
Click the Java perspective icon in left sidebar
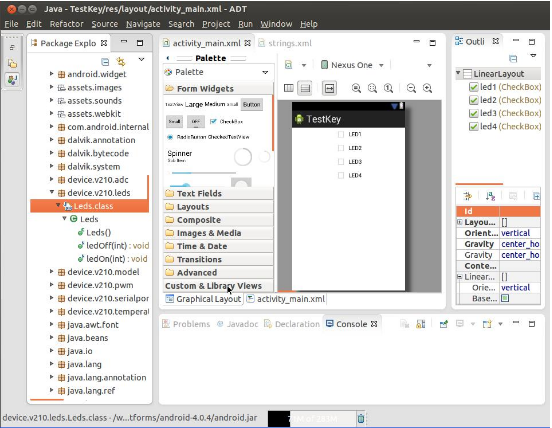click(x=12, y=80)
